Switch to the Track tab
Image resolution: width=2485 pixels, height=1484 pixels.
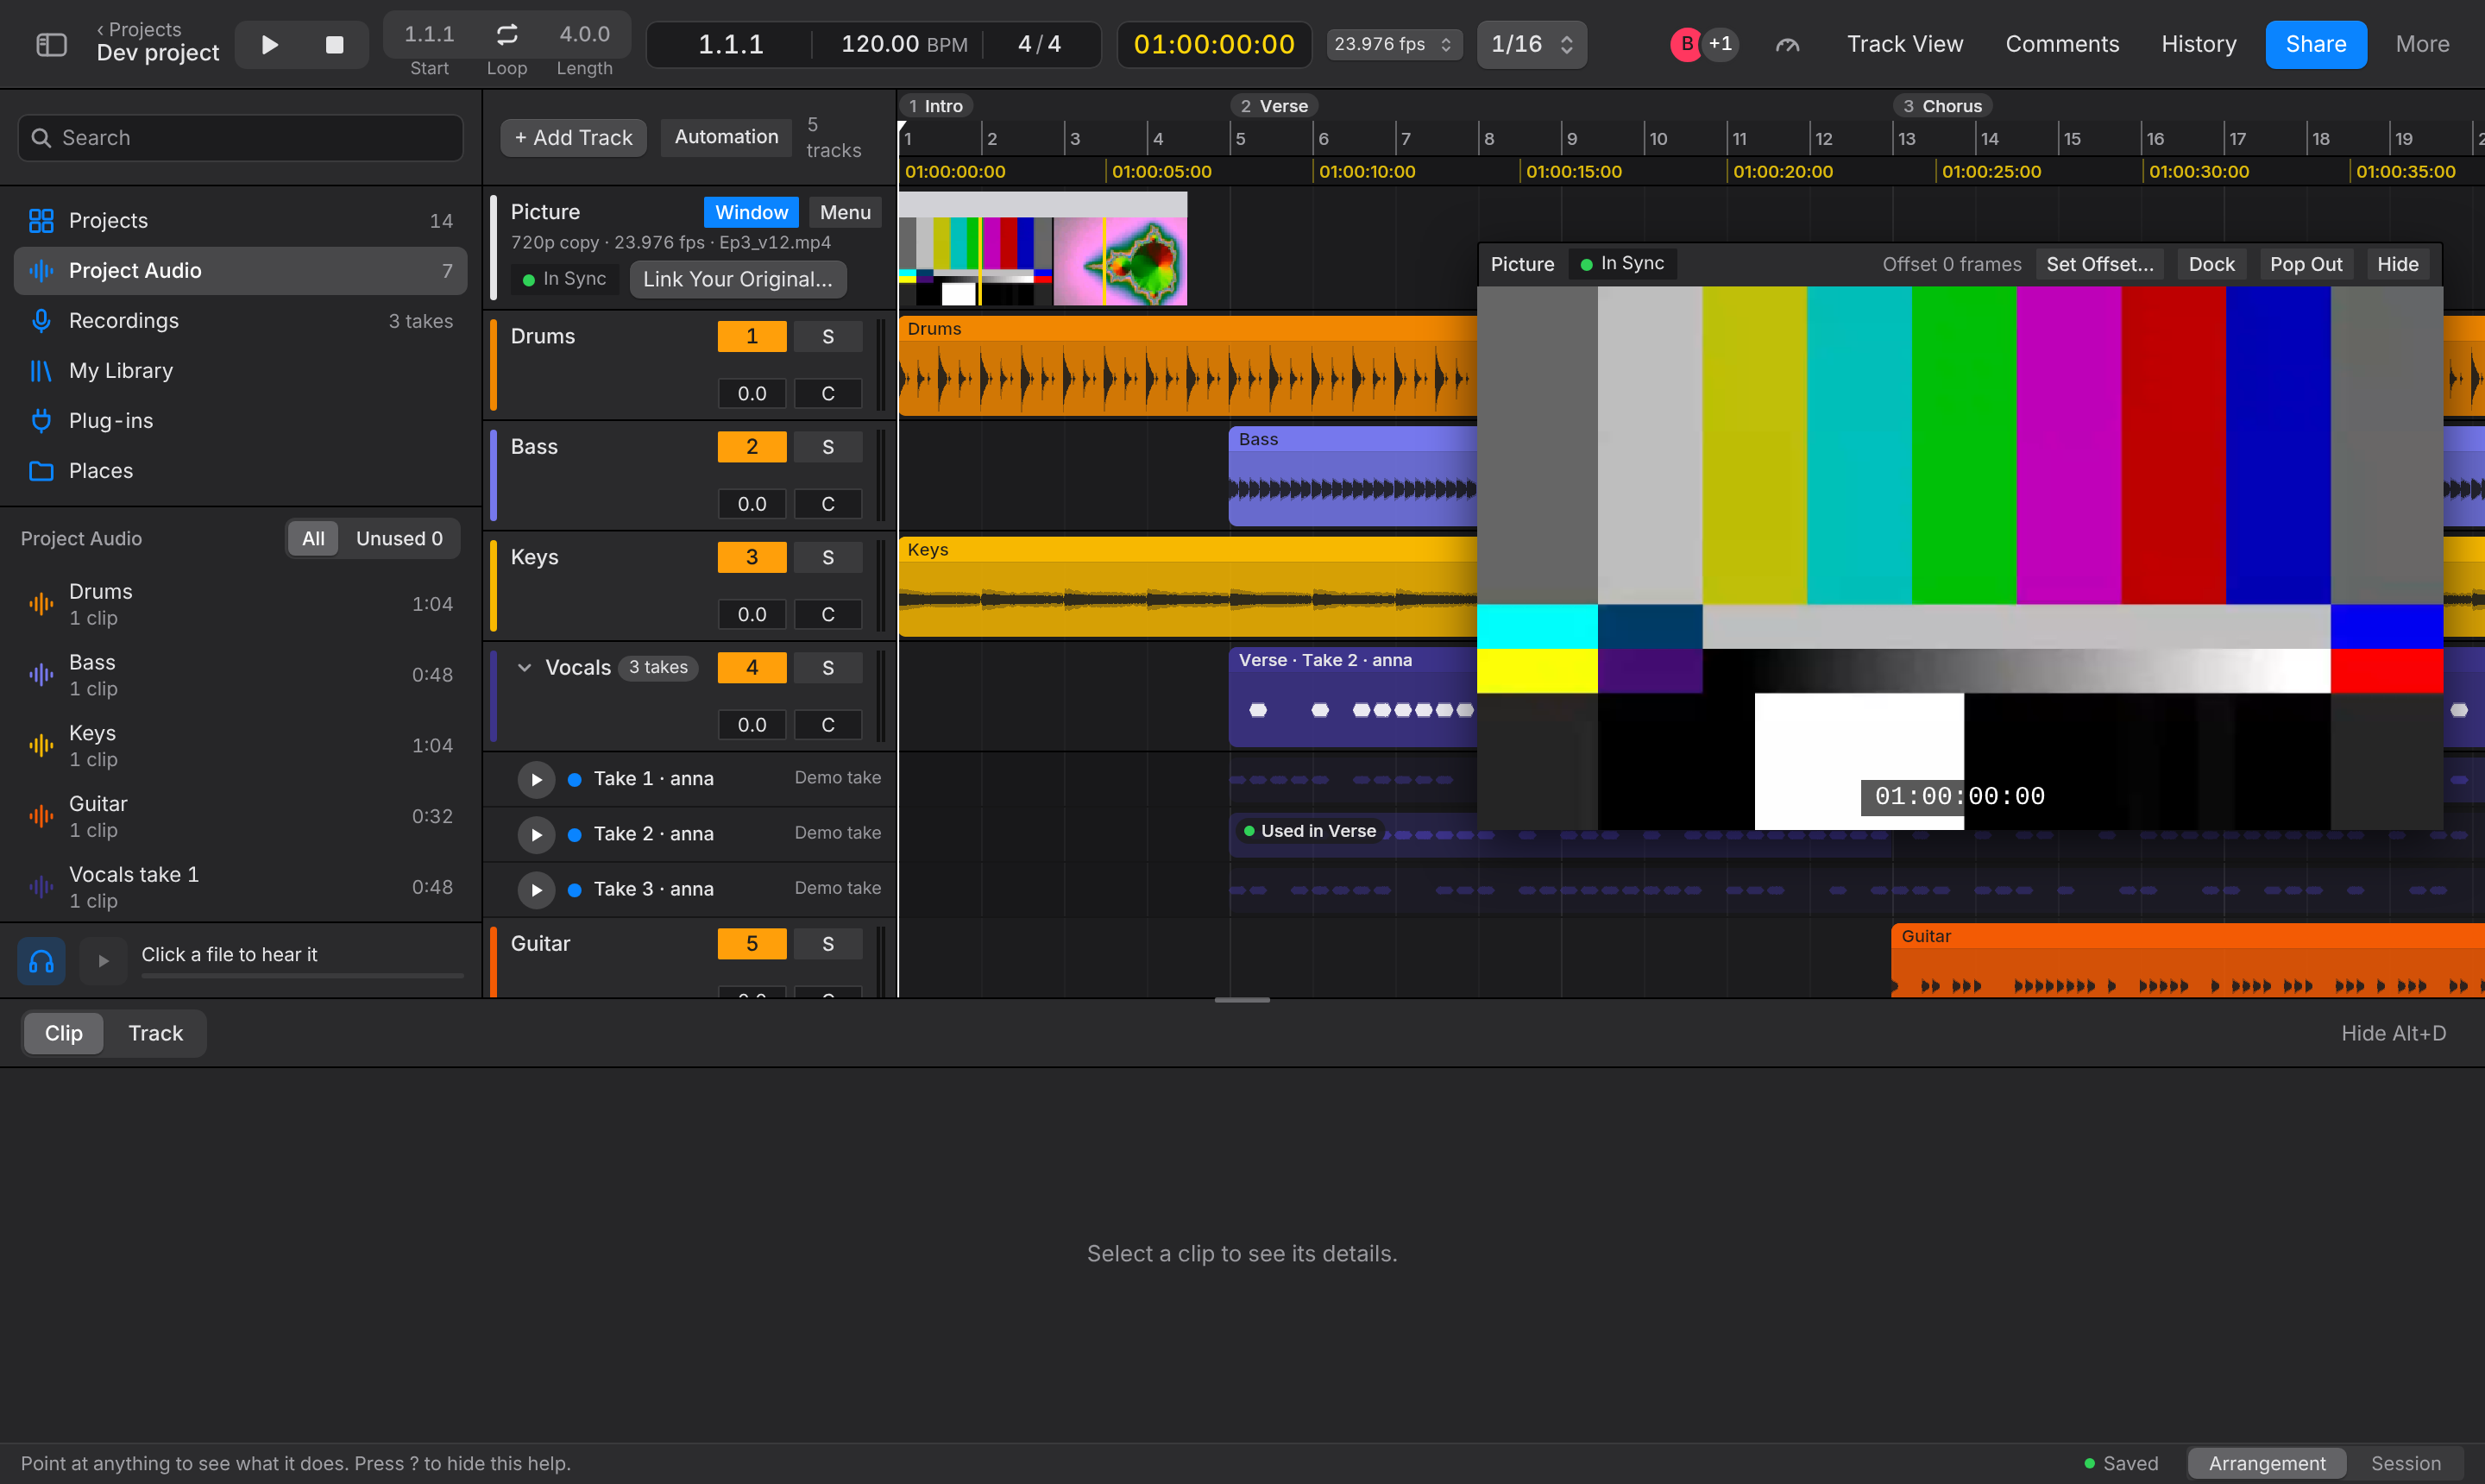point(156,1033)
